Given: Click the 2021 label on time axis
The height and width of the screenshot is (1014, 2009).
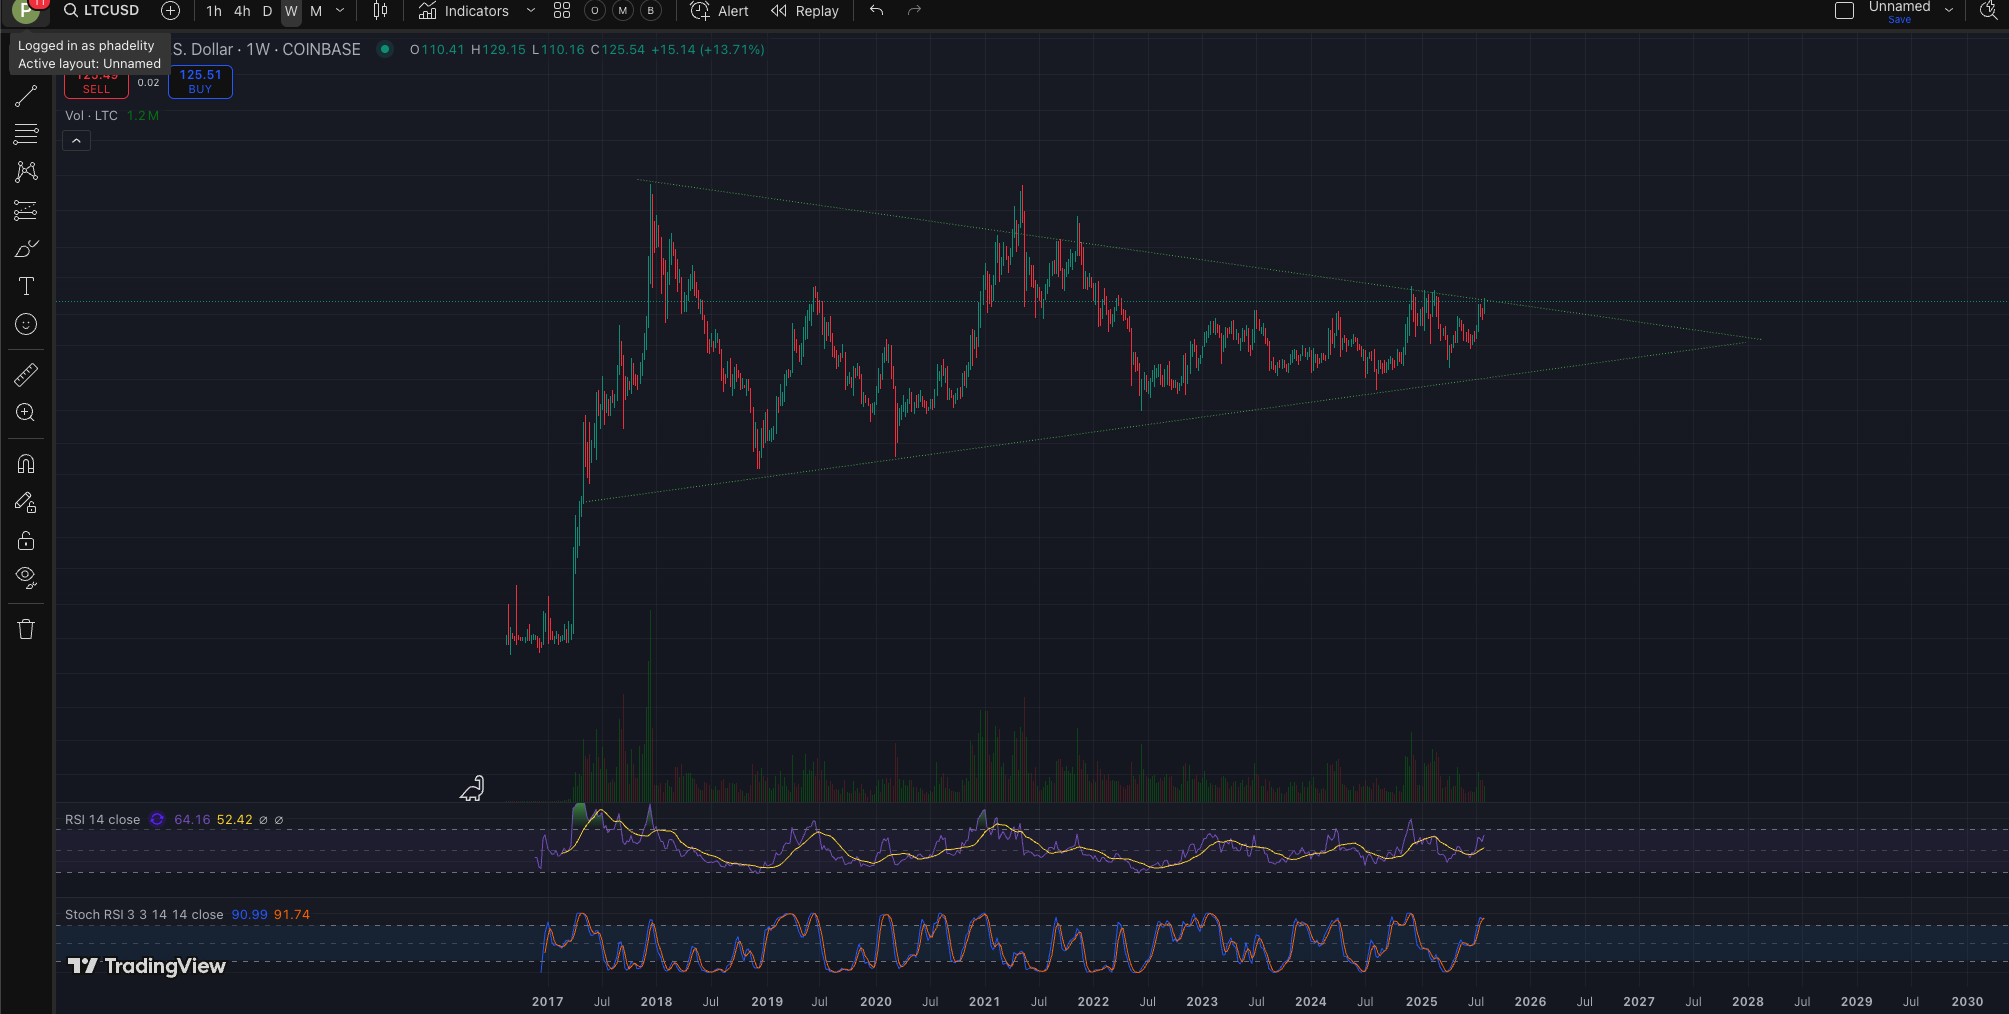Looking at the screenshot, I should coord(984,1001).
